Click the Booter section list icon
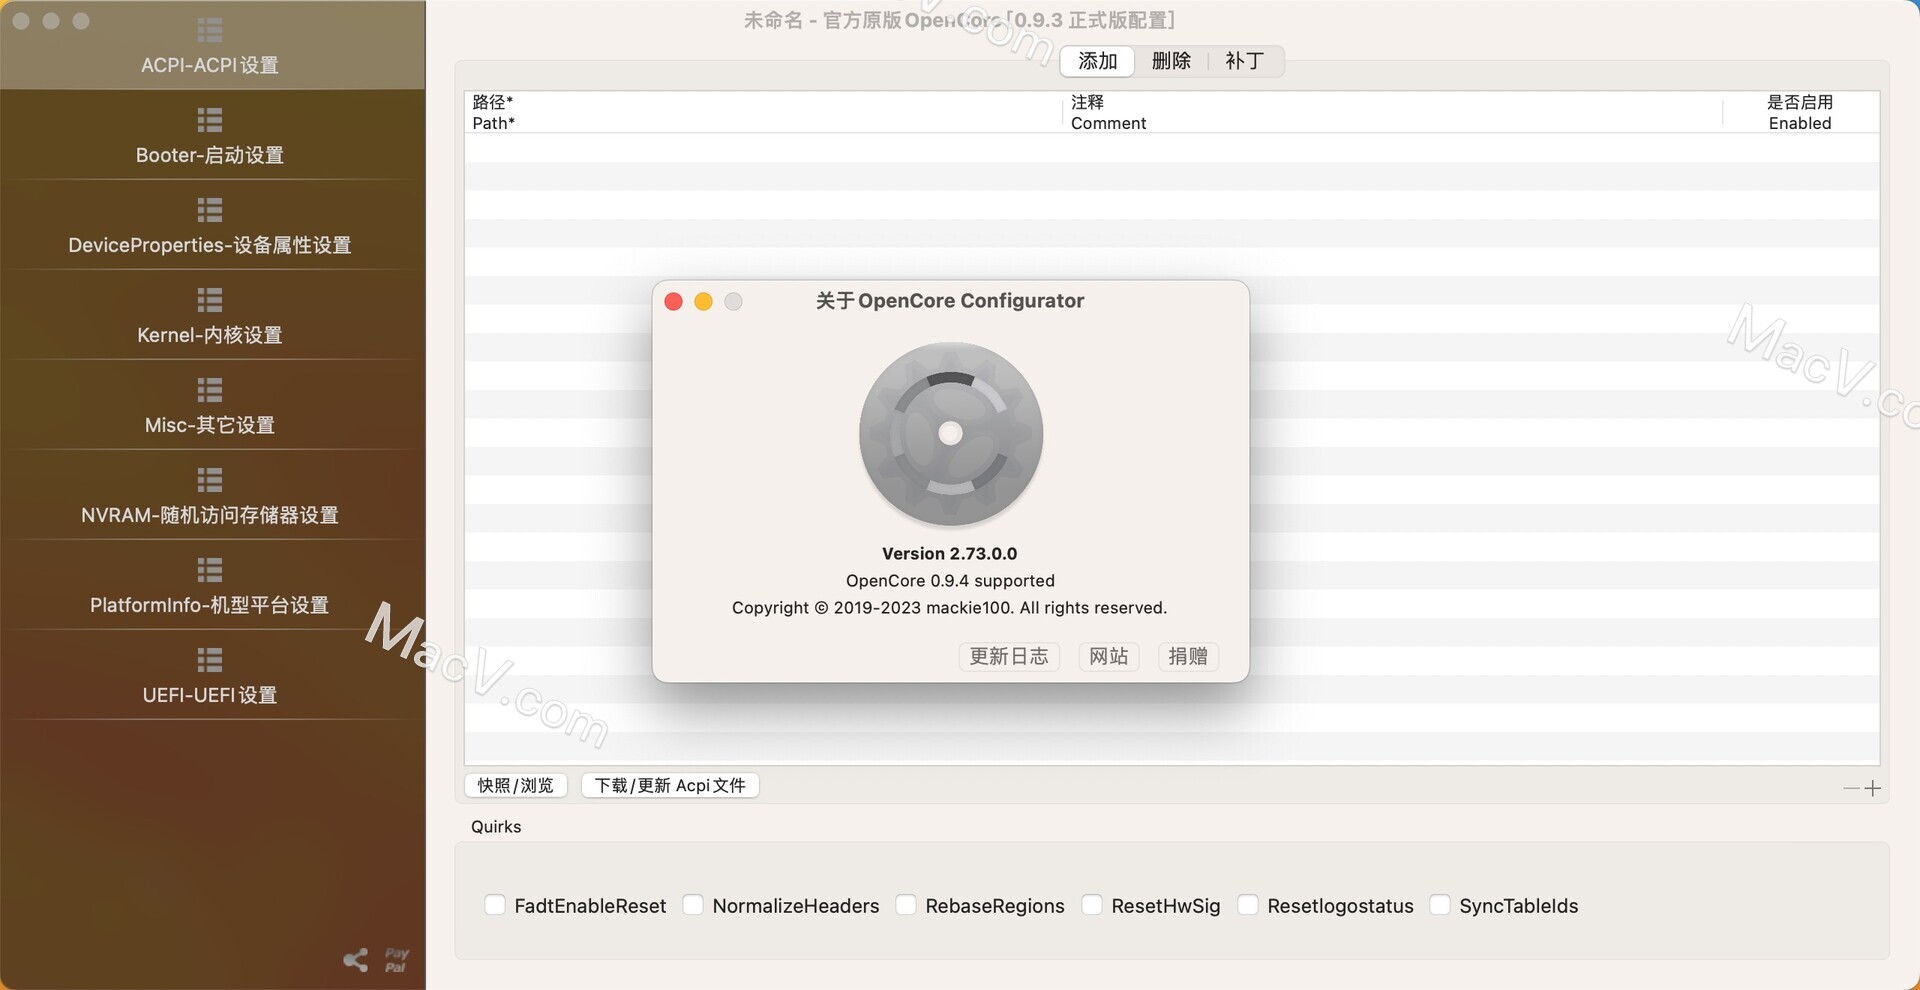The height and width of the screenshot is (990, 1920). click(210, 120)
